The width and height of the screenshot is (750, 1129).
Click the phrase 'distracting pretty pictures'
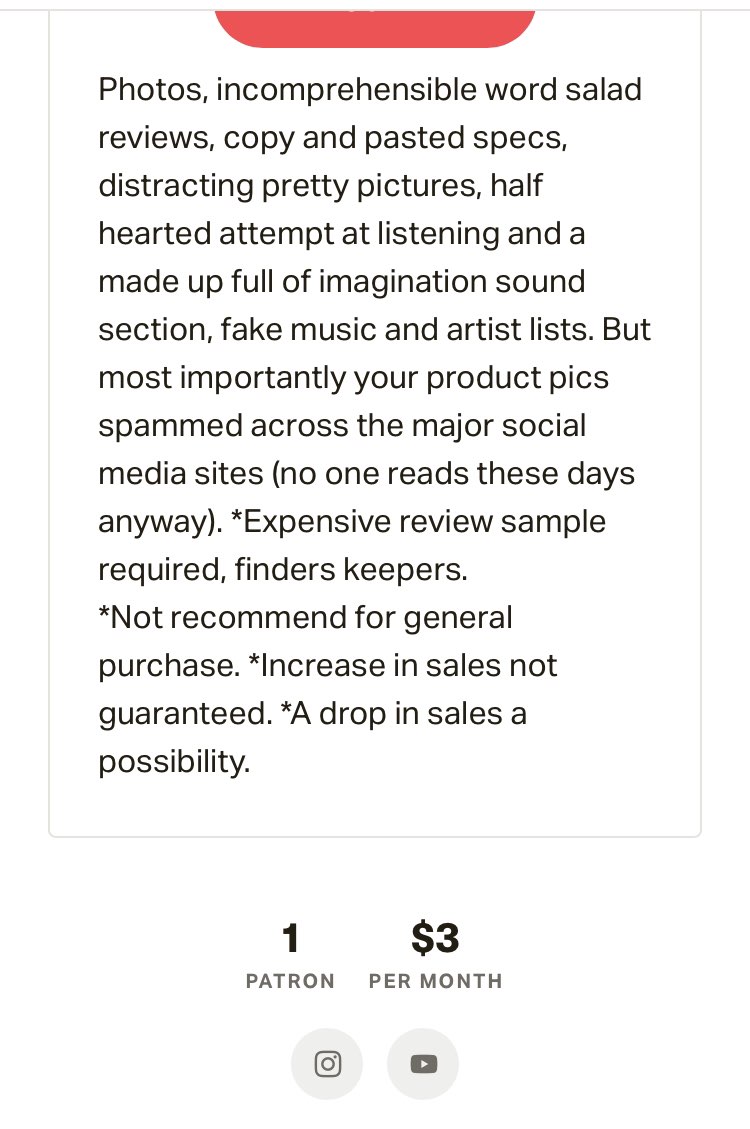click(x=289, y=186)
